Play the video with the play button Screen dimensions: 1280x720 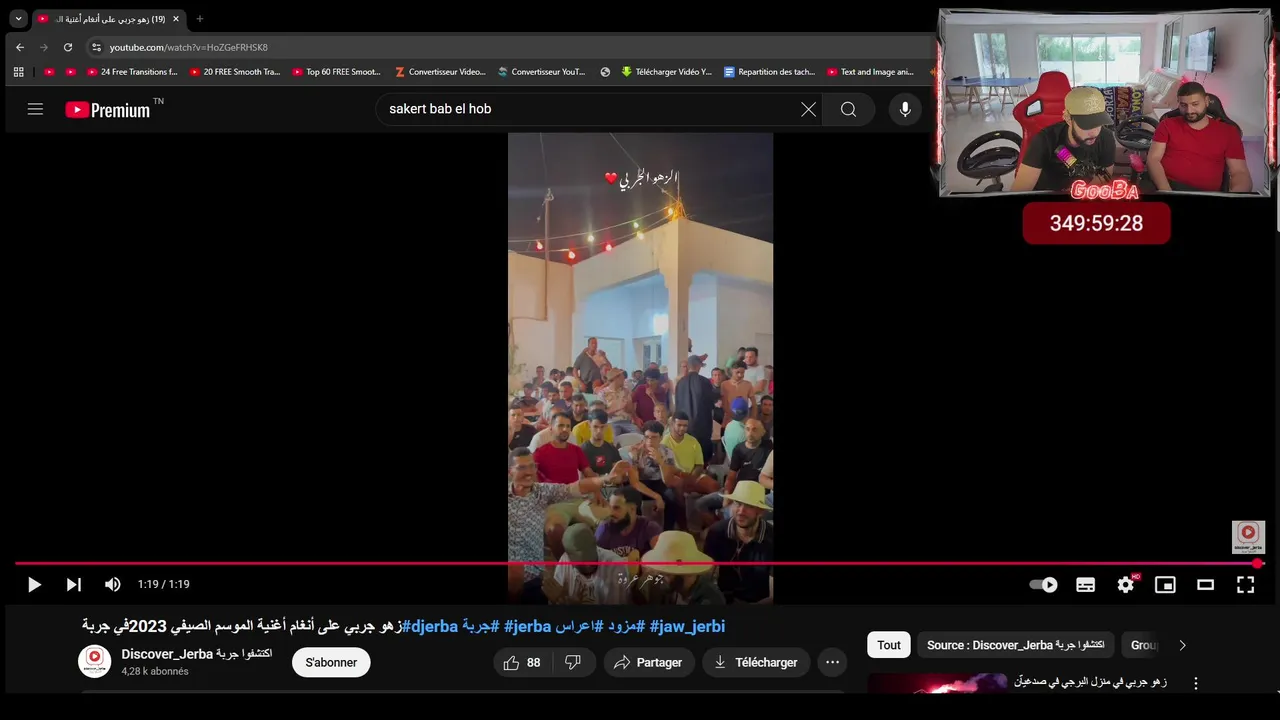[x=34, y=584]
